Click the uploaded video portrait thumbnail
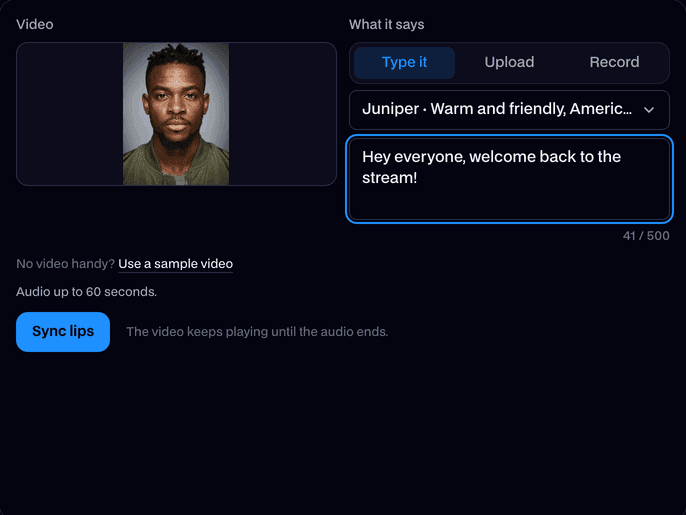 point(176,114)
